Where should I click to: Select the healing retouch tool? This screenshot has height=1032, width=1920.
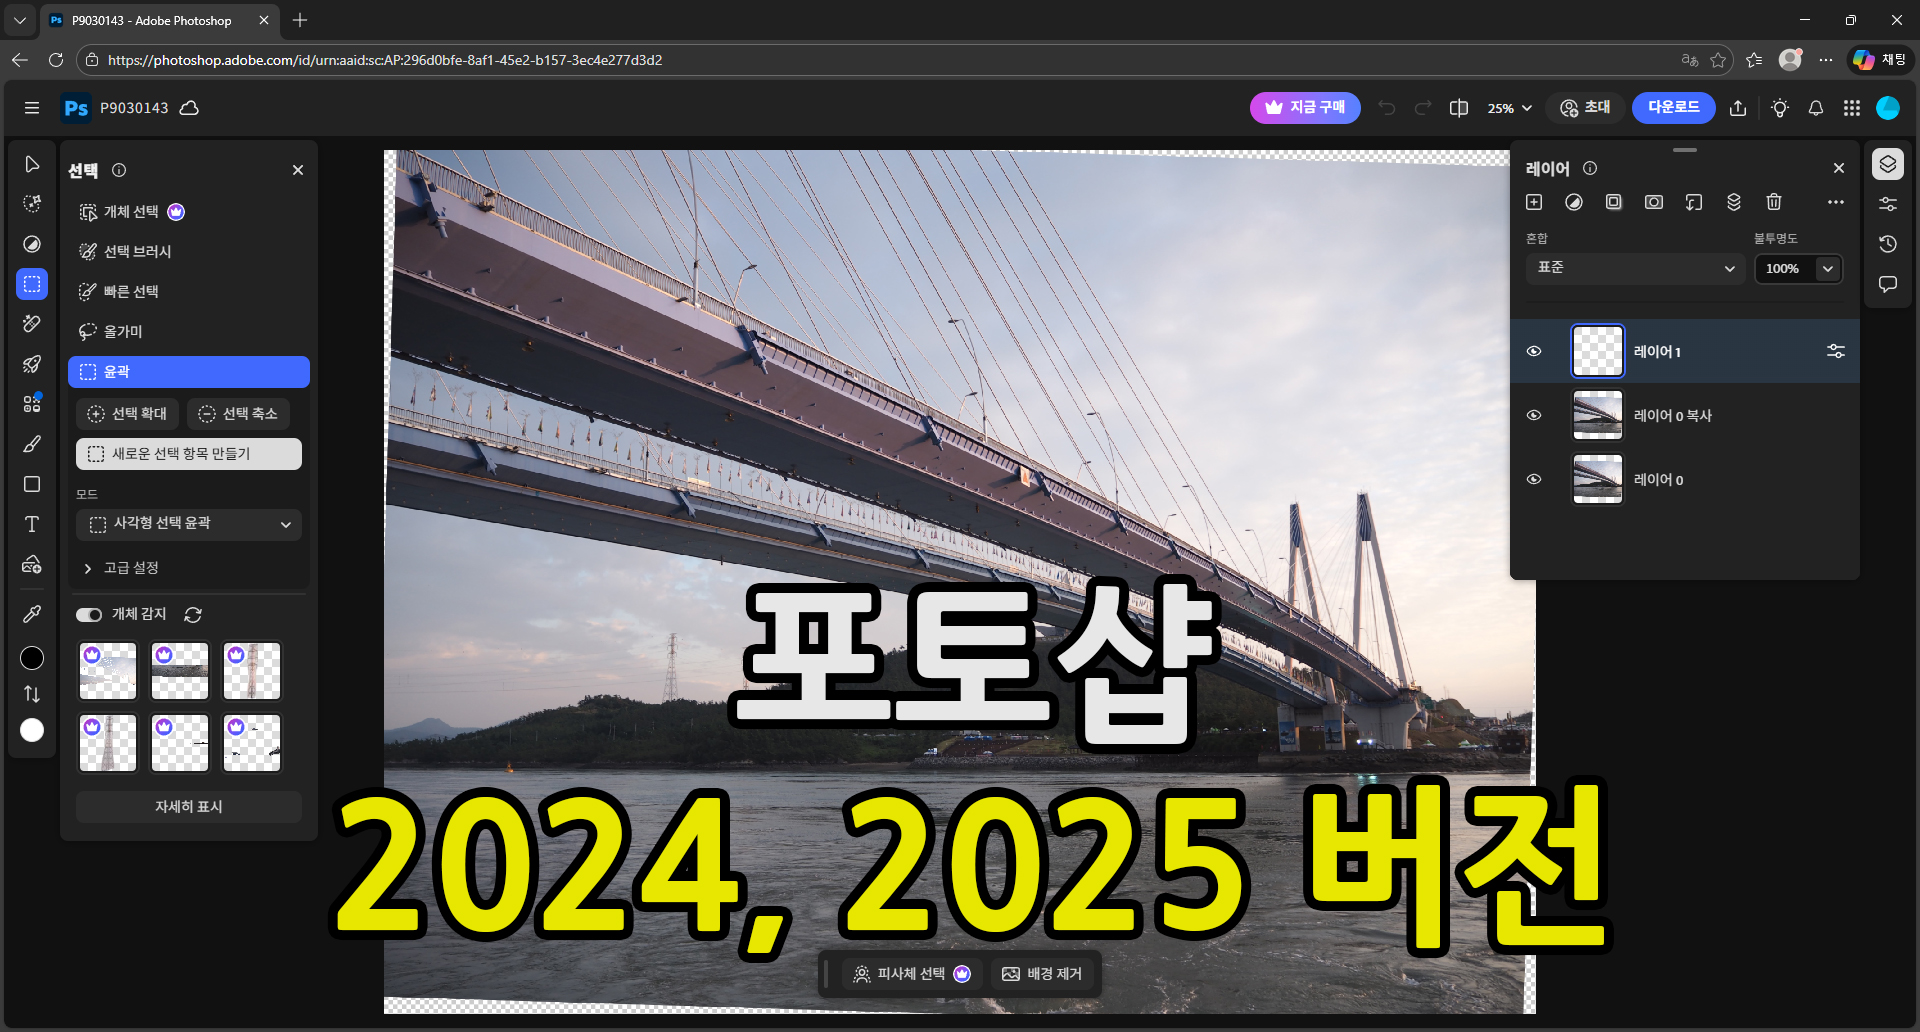click(x=32, y=324)
